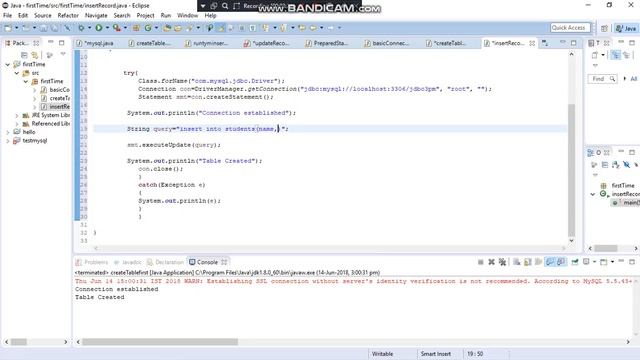
Task: Click the New file wizard icon
Action: 8,28
